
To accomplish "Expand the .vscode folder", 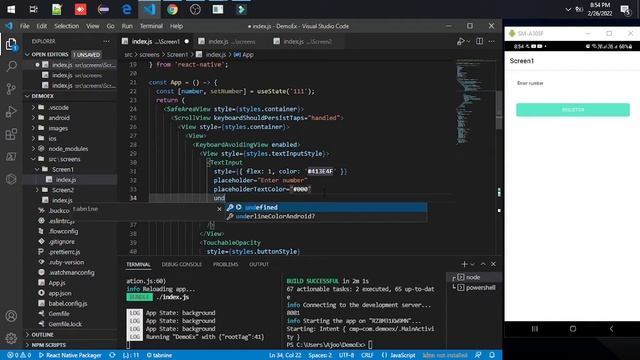I will point(33,107).
